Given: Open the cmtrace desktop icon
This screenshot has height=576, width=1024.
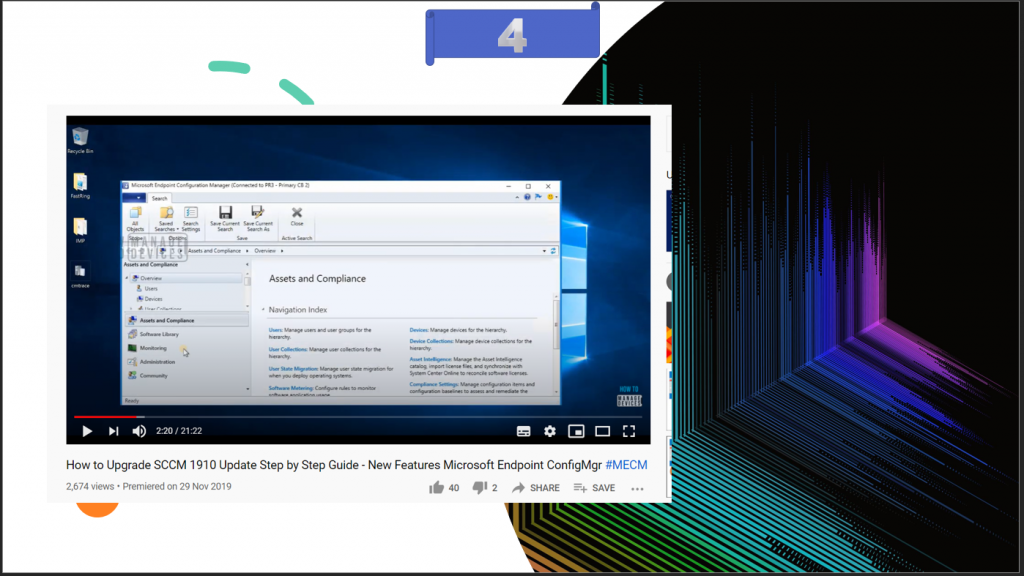Looking at the screenshot, I should [x=80, y=276].
